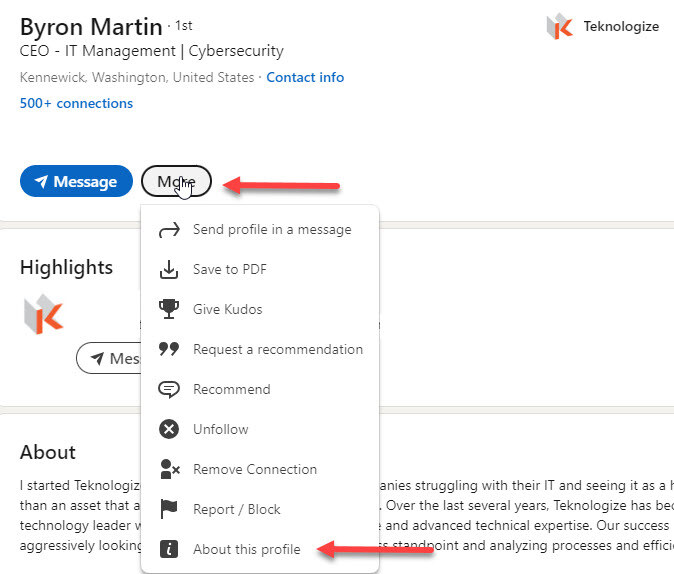Click the share arrow icon for Send profile
Viewport: 674px width, 574px height.
[x=170, y=229]
